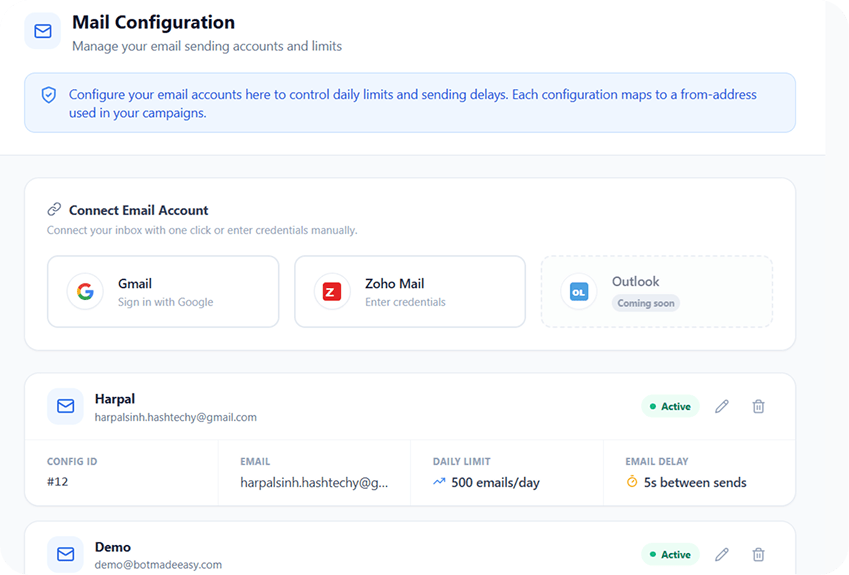The image size is (849, 575).
Task: Click the envelope icon next to Harpal
Action: (x=66, y=406)
